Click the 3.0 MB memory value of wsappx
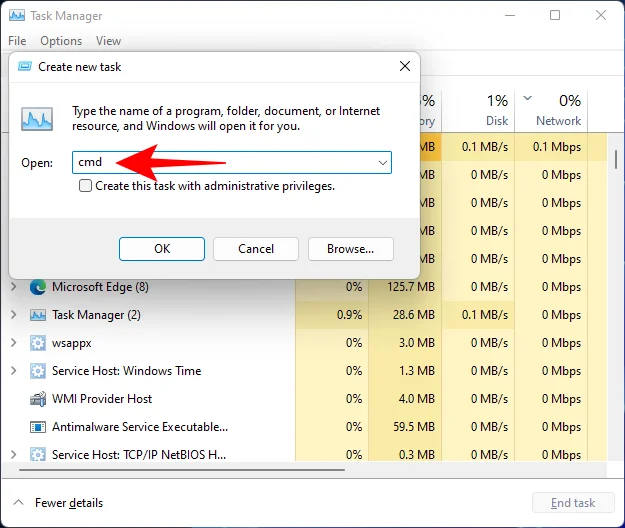This screenshot has width=625, height=528. 417,343
